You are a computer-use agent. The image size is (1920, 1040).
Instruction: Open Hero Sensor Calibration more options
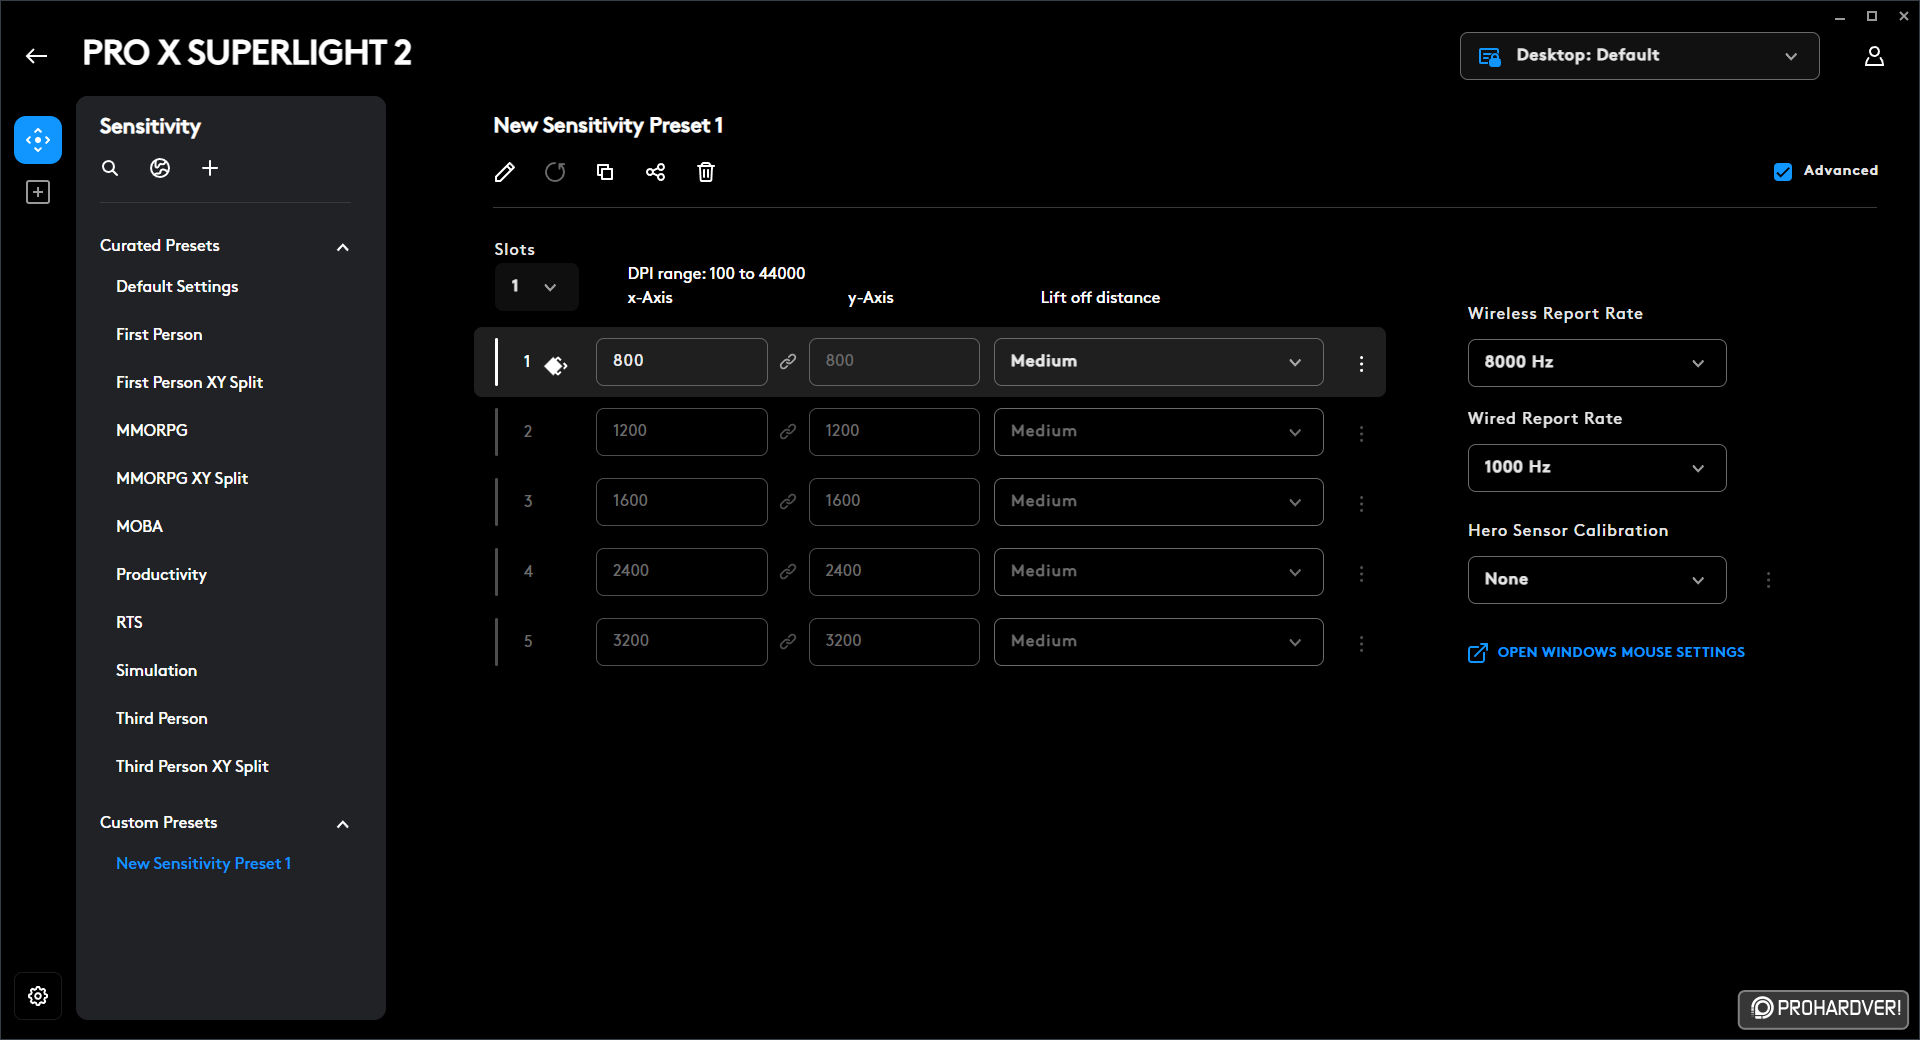pos(1768,580)
